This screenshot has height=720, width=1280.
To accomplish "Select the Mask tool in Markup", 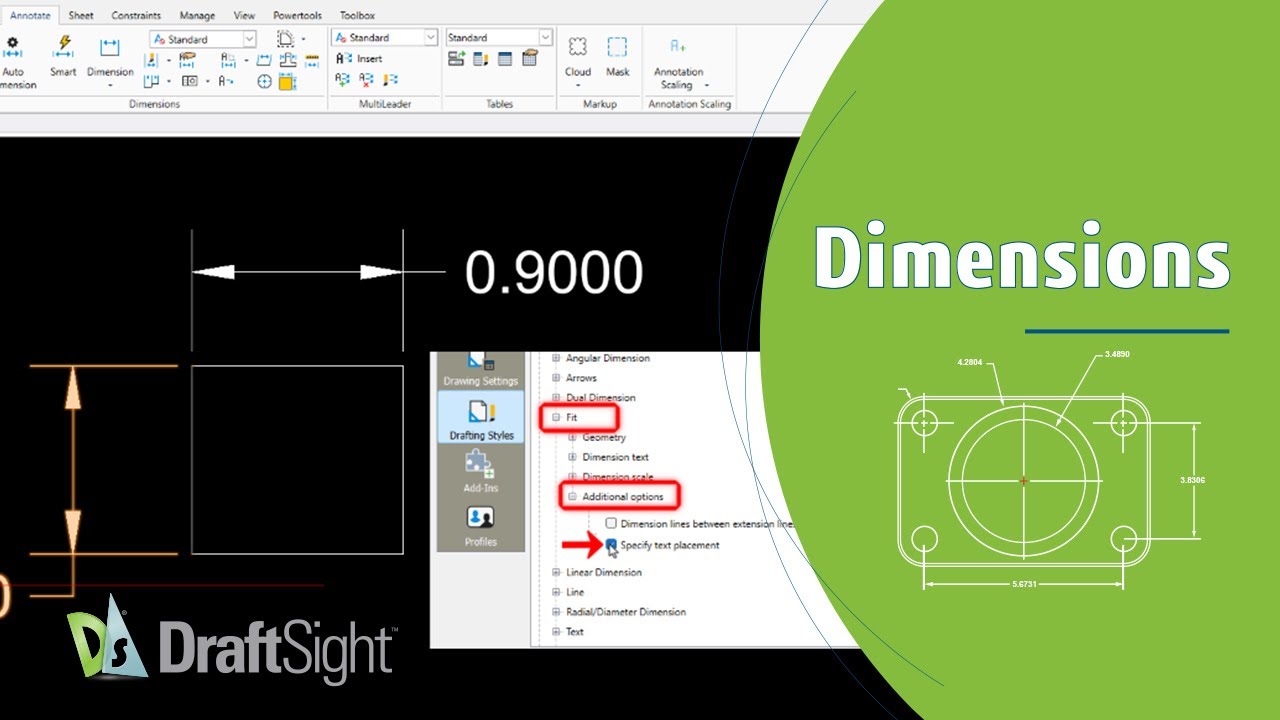I will click(x=618, y=56).
